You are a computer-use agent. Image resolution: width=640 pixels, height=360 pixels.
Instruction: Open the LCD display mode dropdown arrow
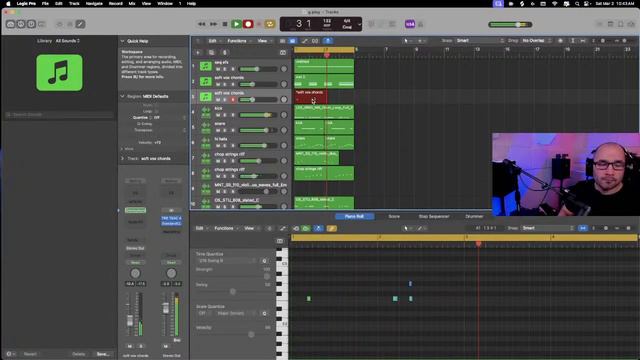(359, 24)
